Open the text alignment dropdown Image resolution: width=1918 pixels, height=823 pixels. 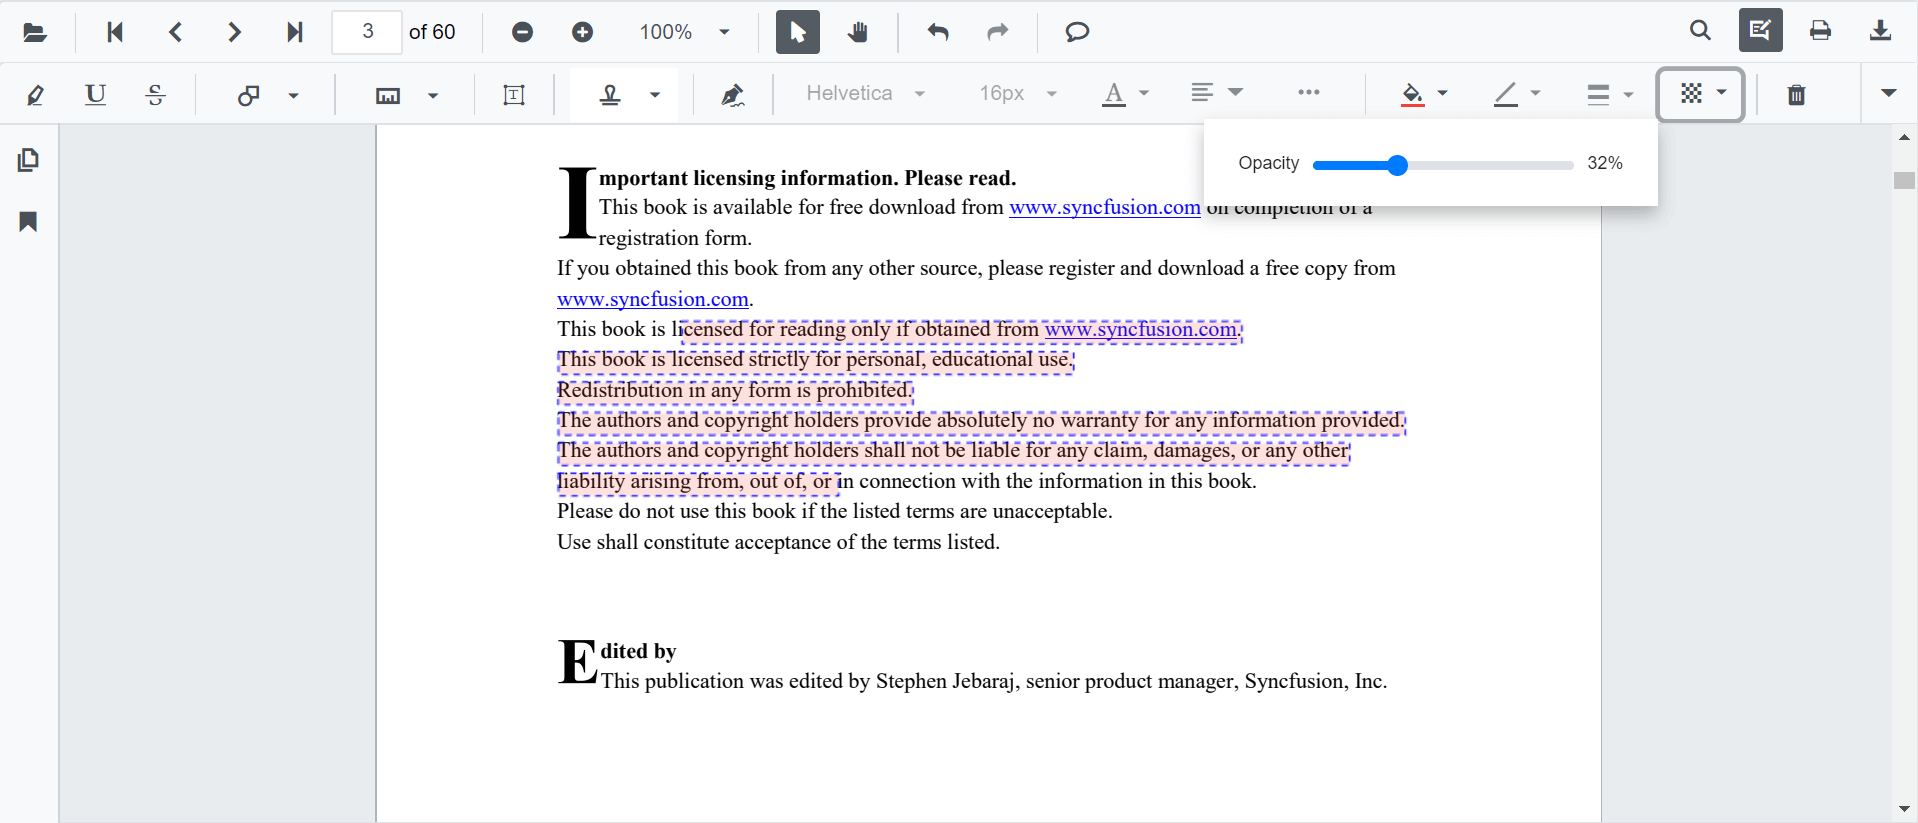pyautogui.click(x=1217, y=93)
